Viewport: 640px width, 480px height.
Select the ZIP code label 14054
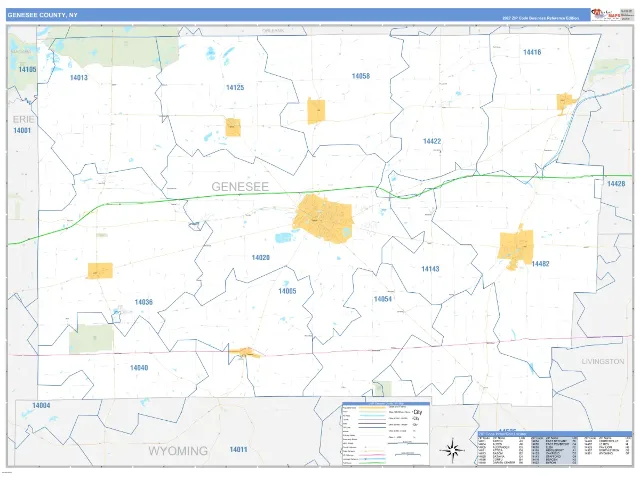point(383,299)
